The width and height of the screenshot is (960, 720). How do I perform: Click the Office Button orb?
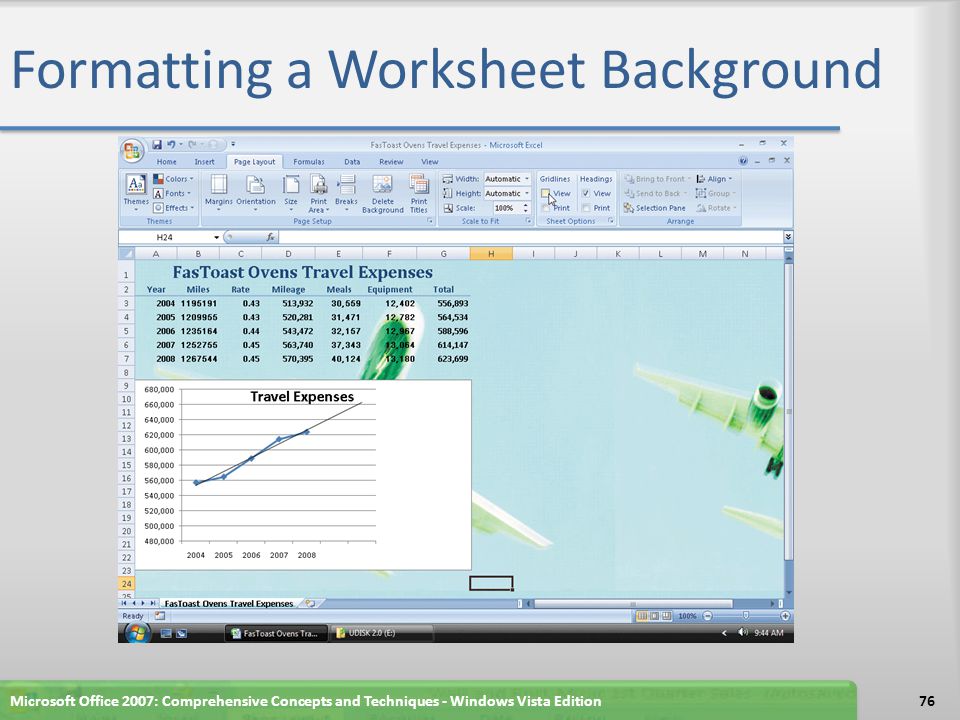tap(132, 151)
